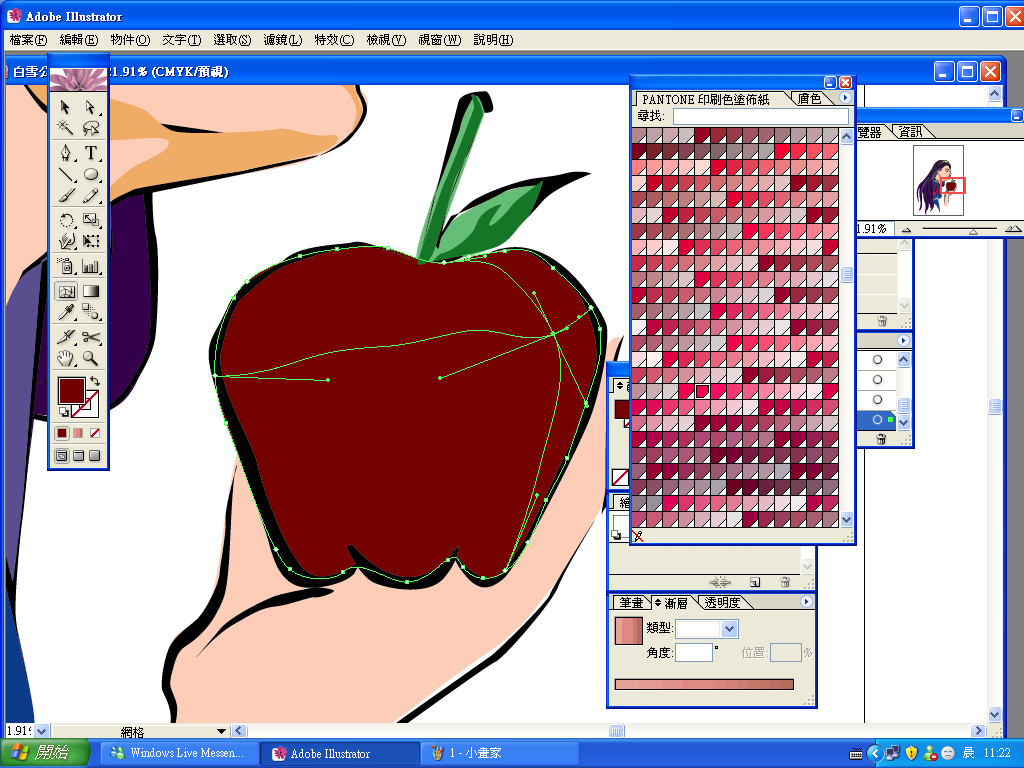Viewport: 1024px width, 768px height.
Task: Switch to the 透明度 tab
Action: tap(722, 603)
